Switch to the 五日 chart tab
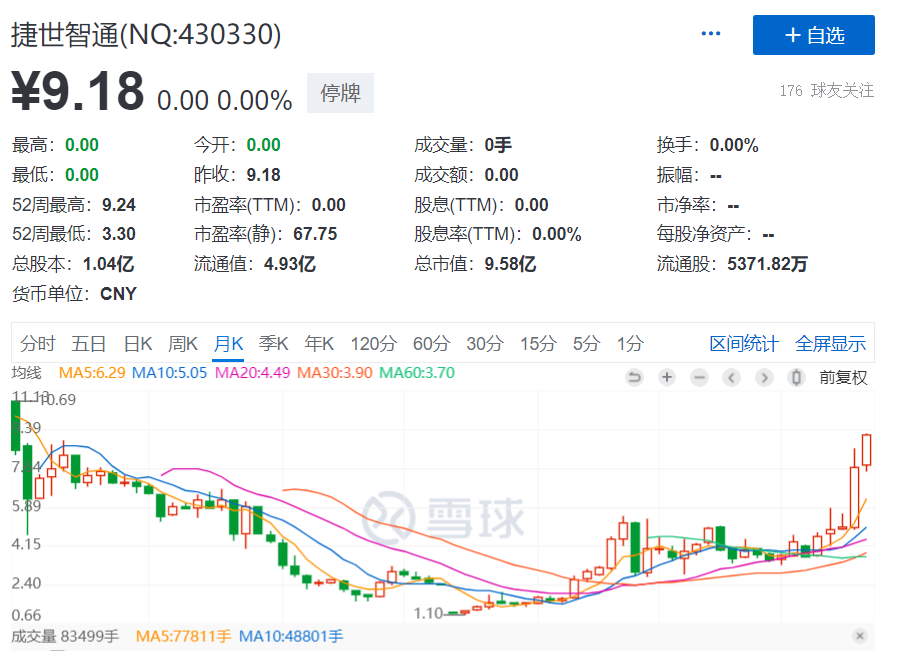The height and width of the screenshot is (651, 900). pos(88,344)
